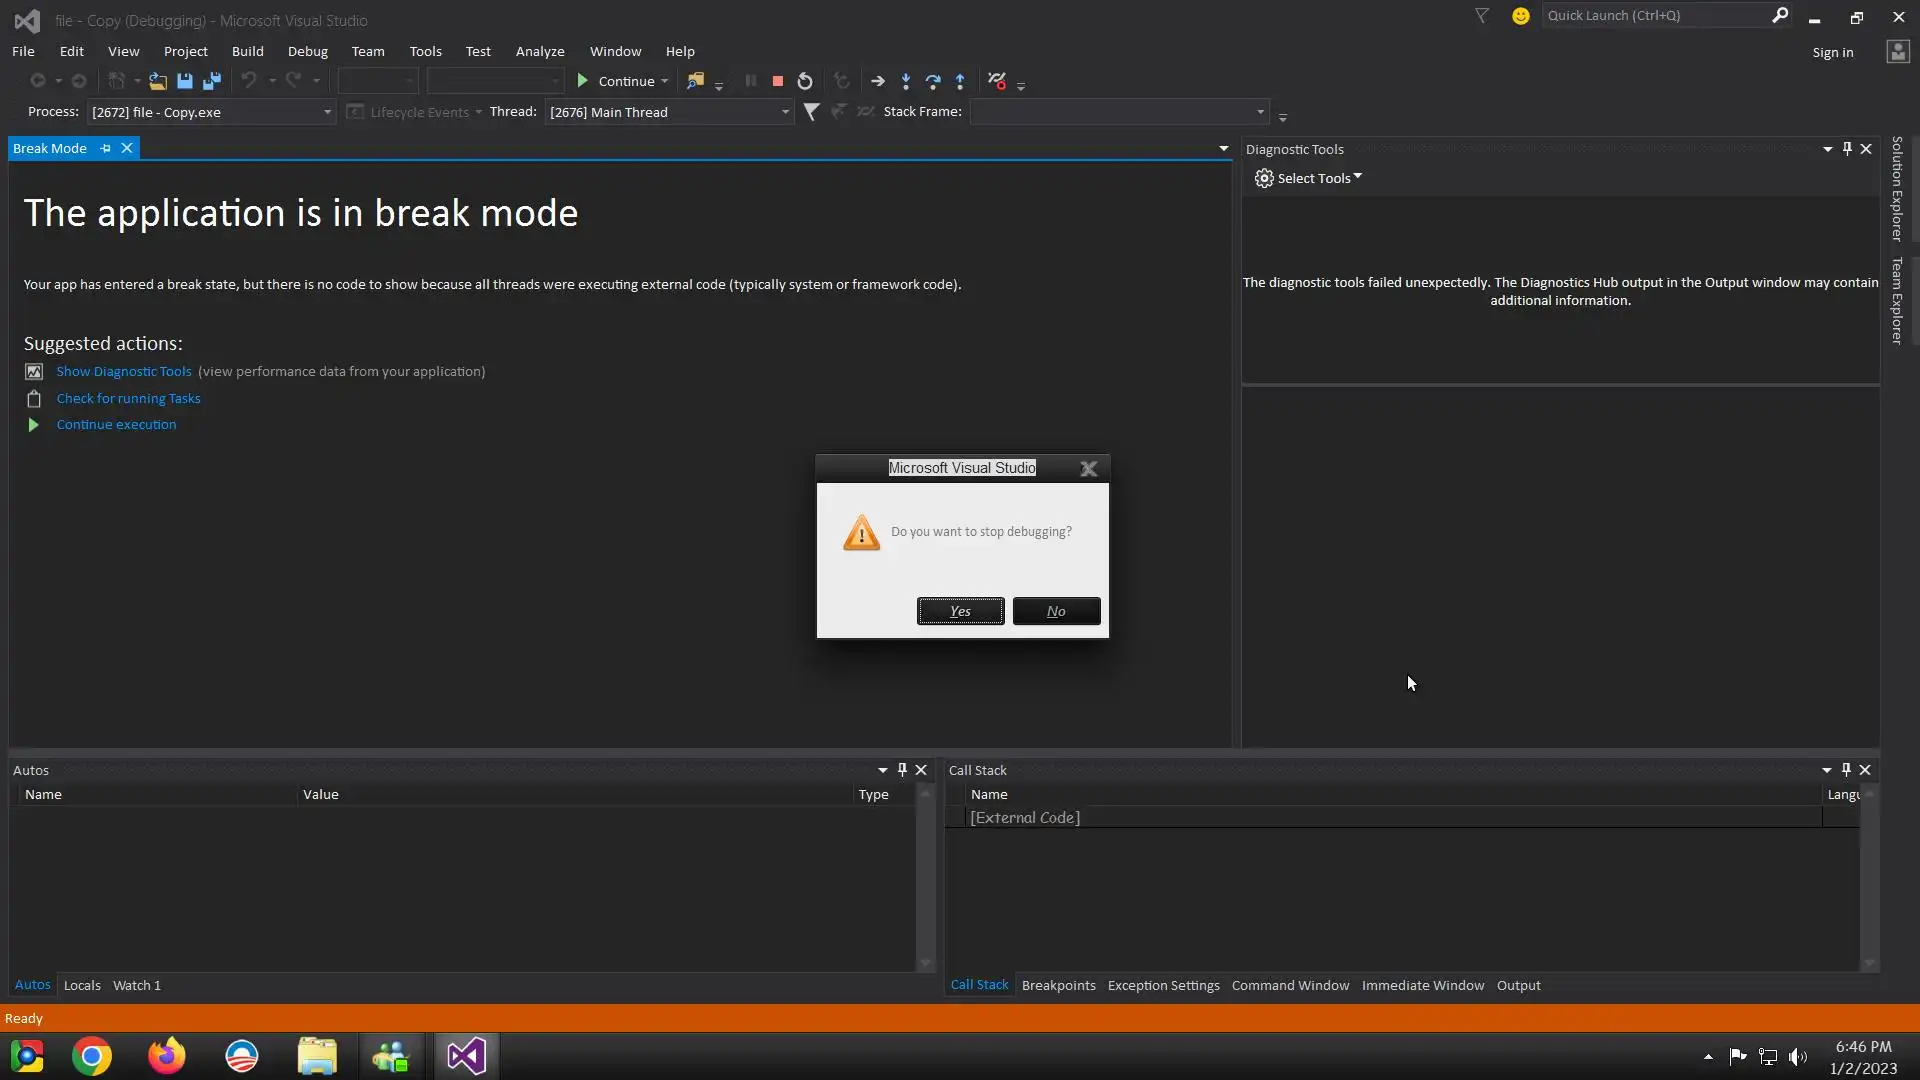
Task: Click the Step Out icon
Action: tap(960, 81)
